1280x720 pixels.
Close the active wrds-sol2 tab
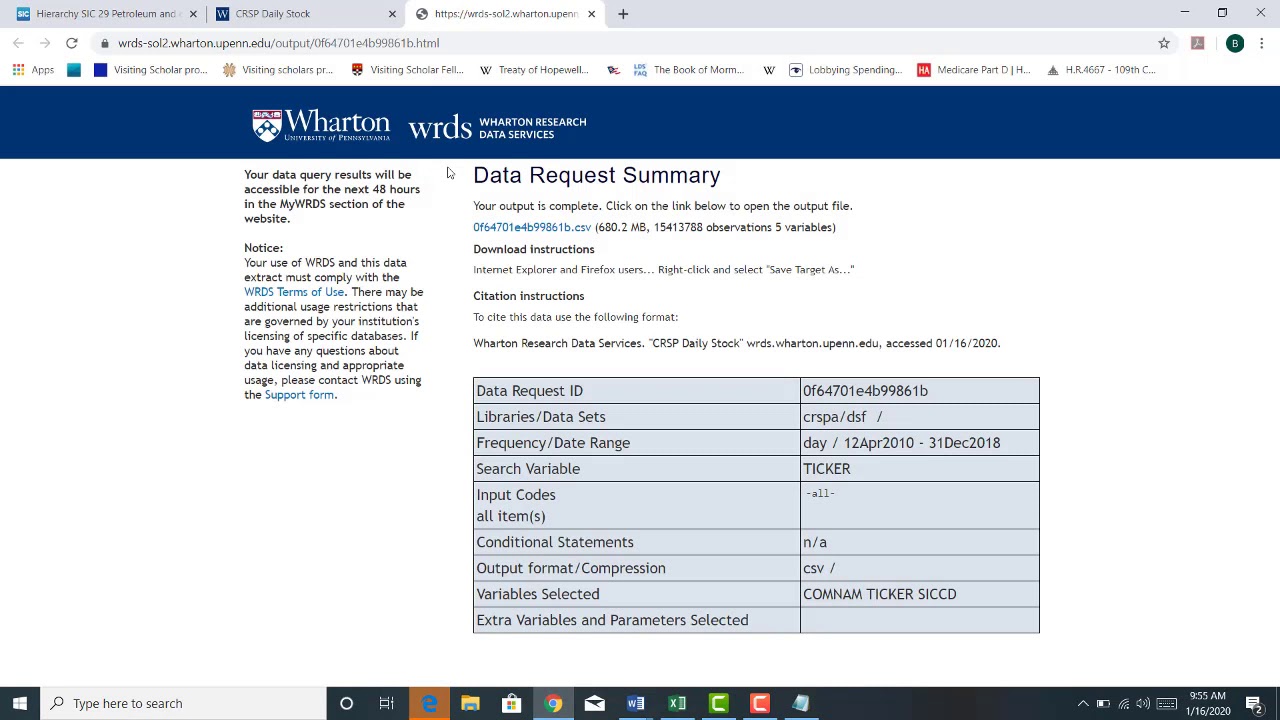click(591, 14)
